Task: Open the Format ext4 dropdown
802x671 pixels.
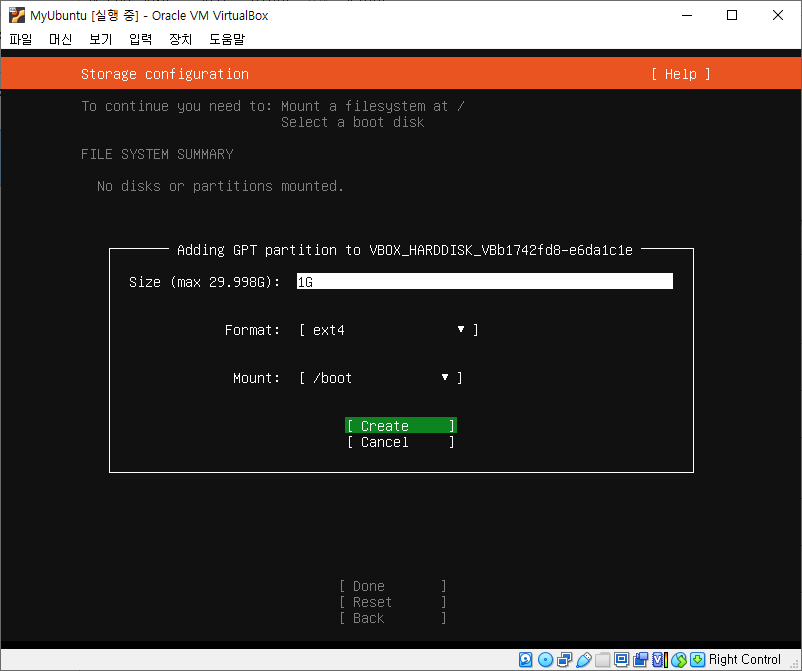Action: (x=389, y=330)
